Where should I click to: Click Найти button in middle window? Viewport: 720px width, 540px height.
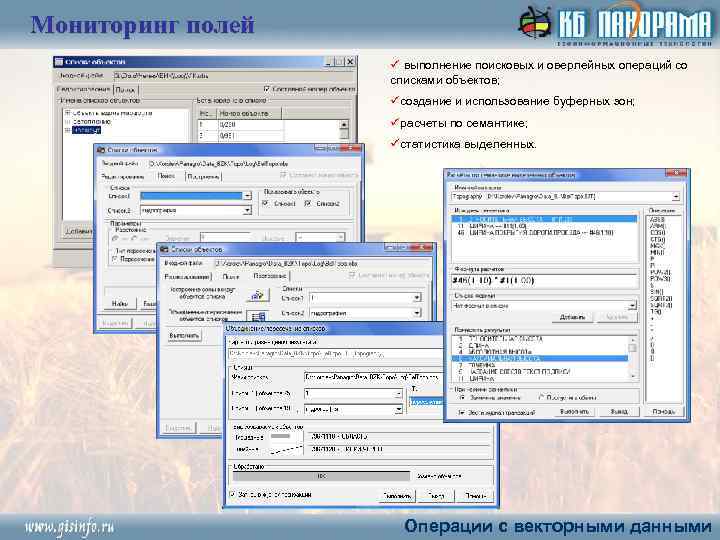[119, 304]
